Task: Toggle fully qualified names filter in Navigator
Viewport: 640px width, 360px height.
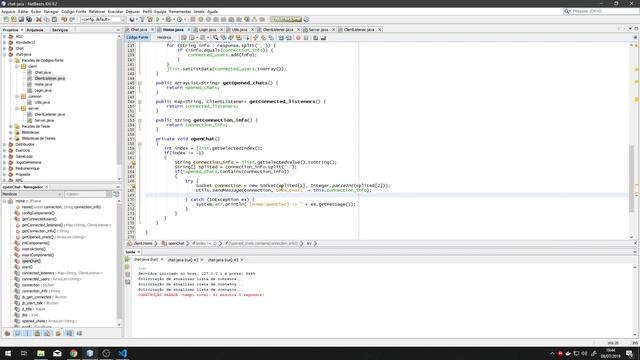Action: [58, 333]
